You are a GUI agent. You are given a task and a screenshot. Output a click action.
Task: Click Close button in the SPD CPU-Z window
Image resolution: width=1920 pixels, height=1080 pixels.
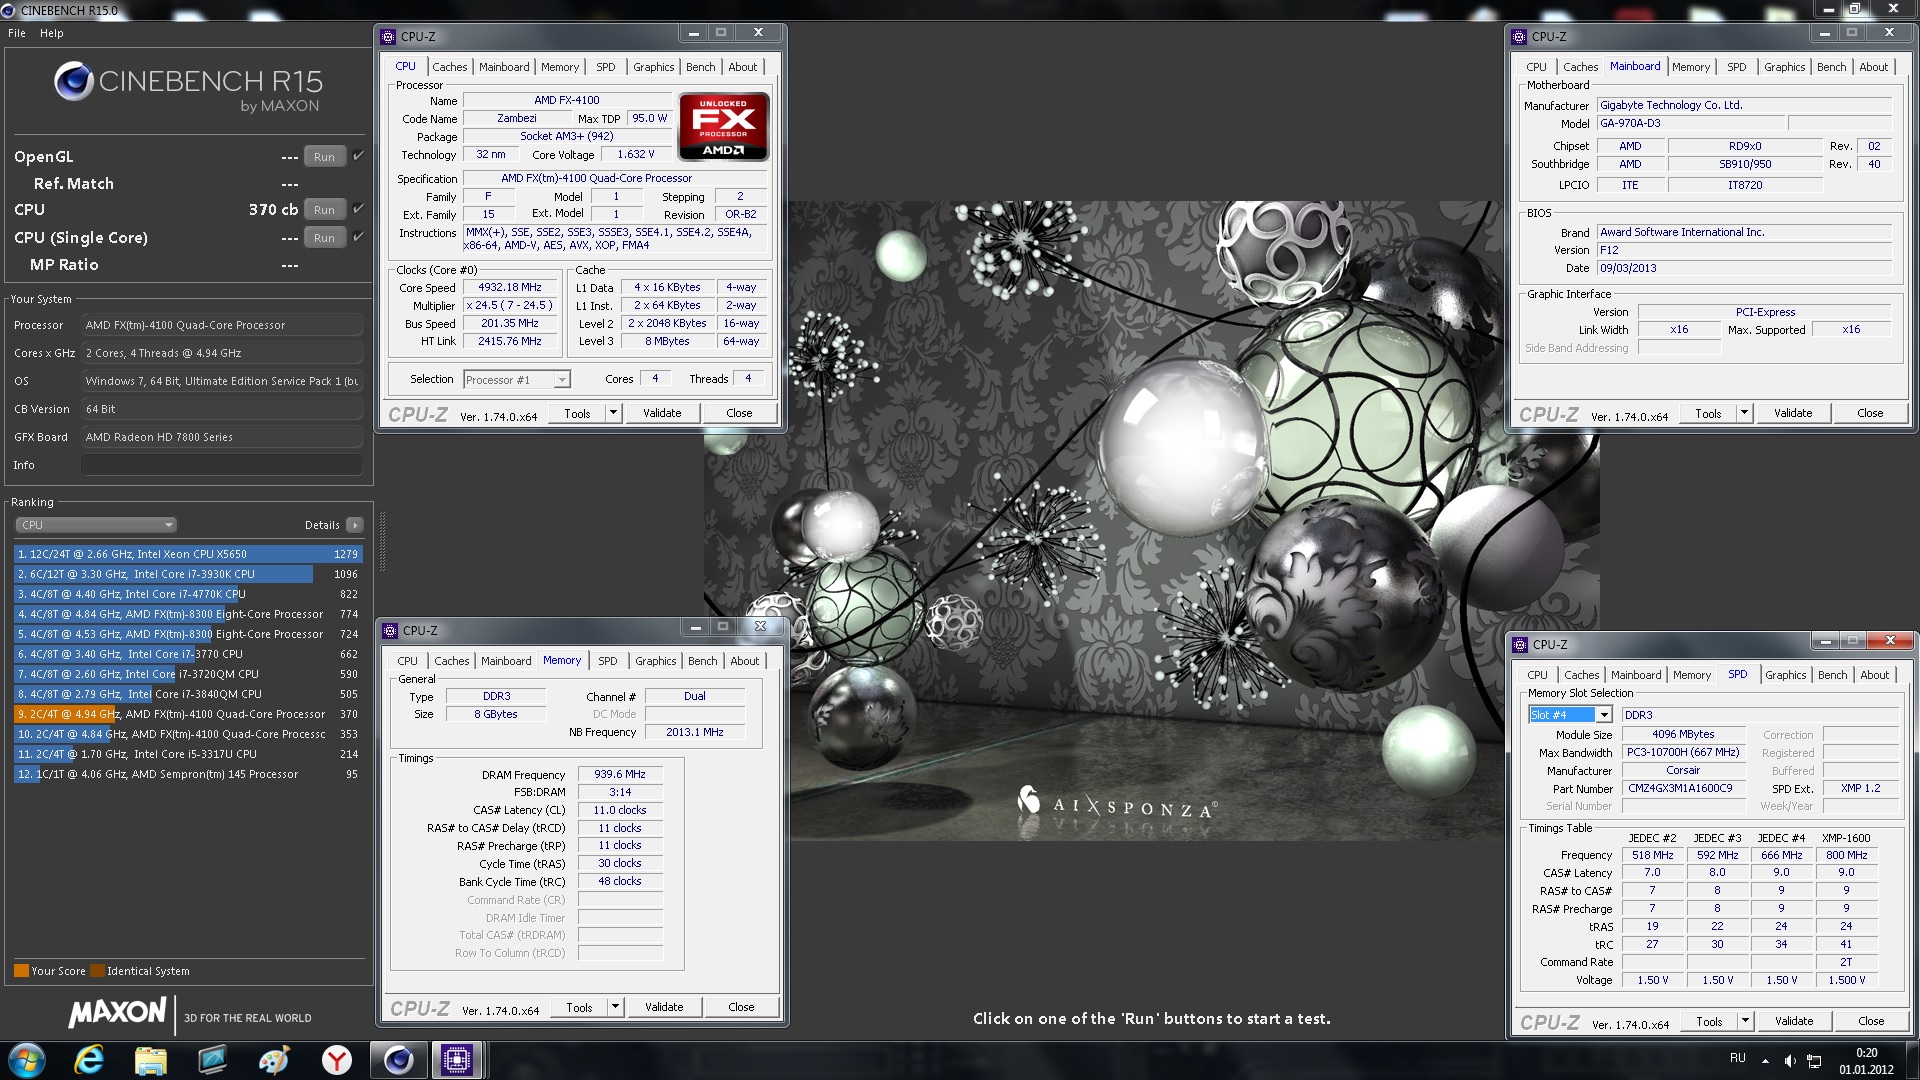pos(1871,1021)
